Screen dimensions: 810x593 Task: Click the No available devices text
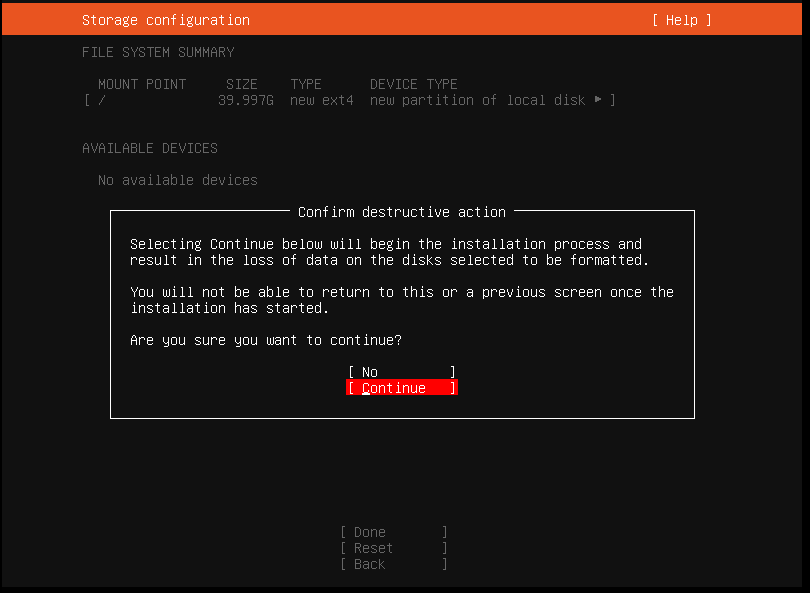coord(178,180)
